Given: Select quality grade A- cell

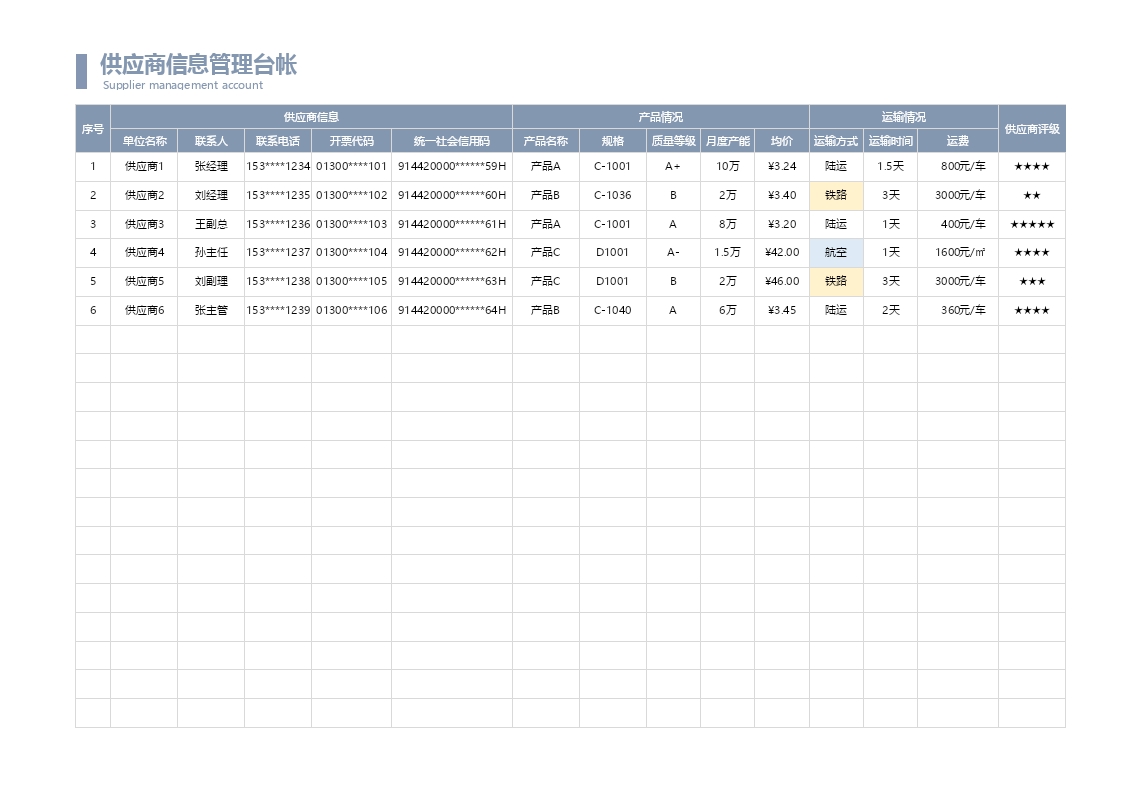Looking at the screenshot, I should pyautogui.click(x=673, y=253).
